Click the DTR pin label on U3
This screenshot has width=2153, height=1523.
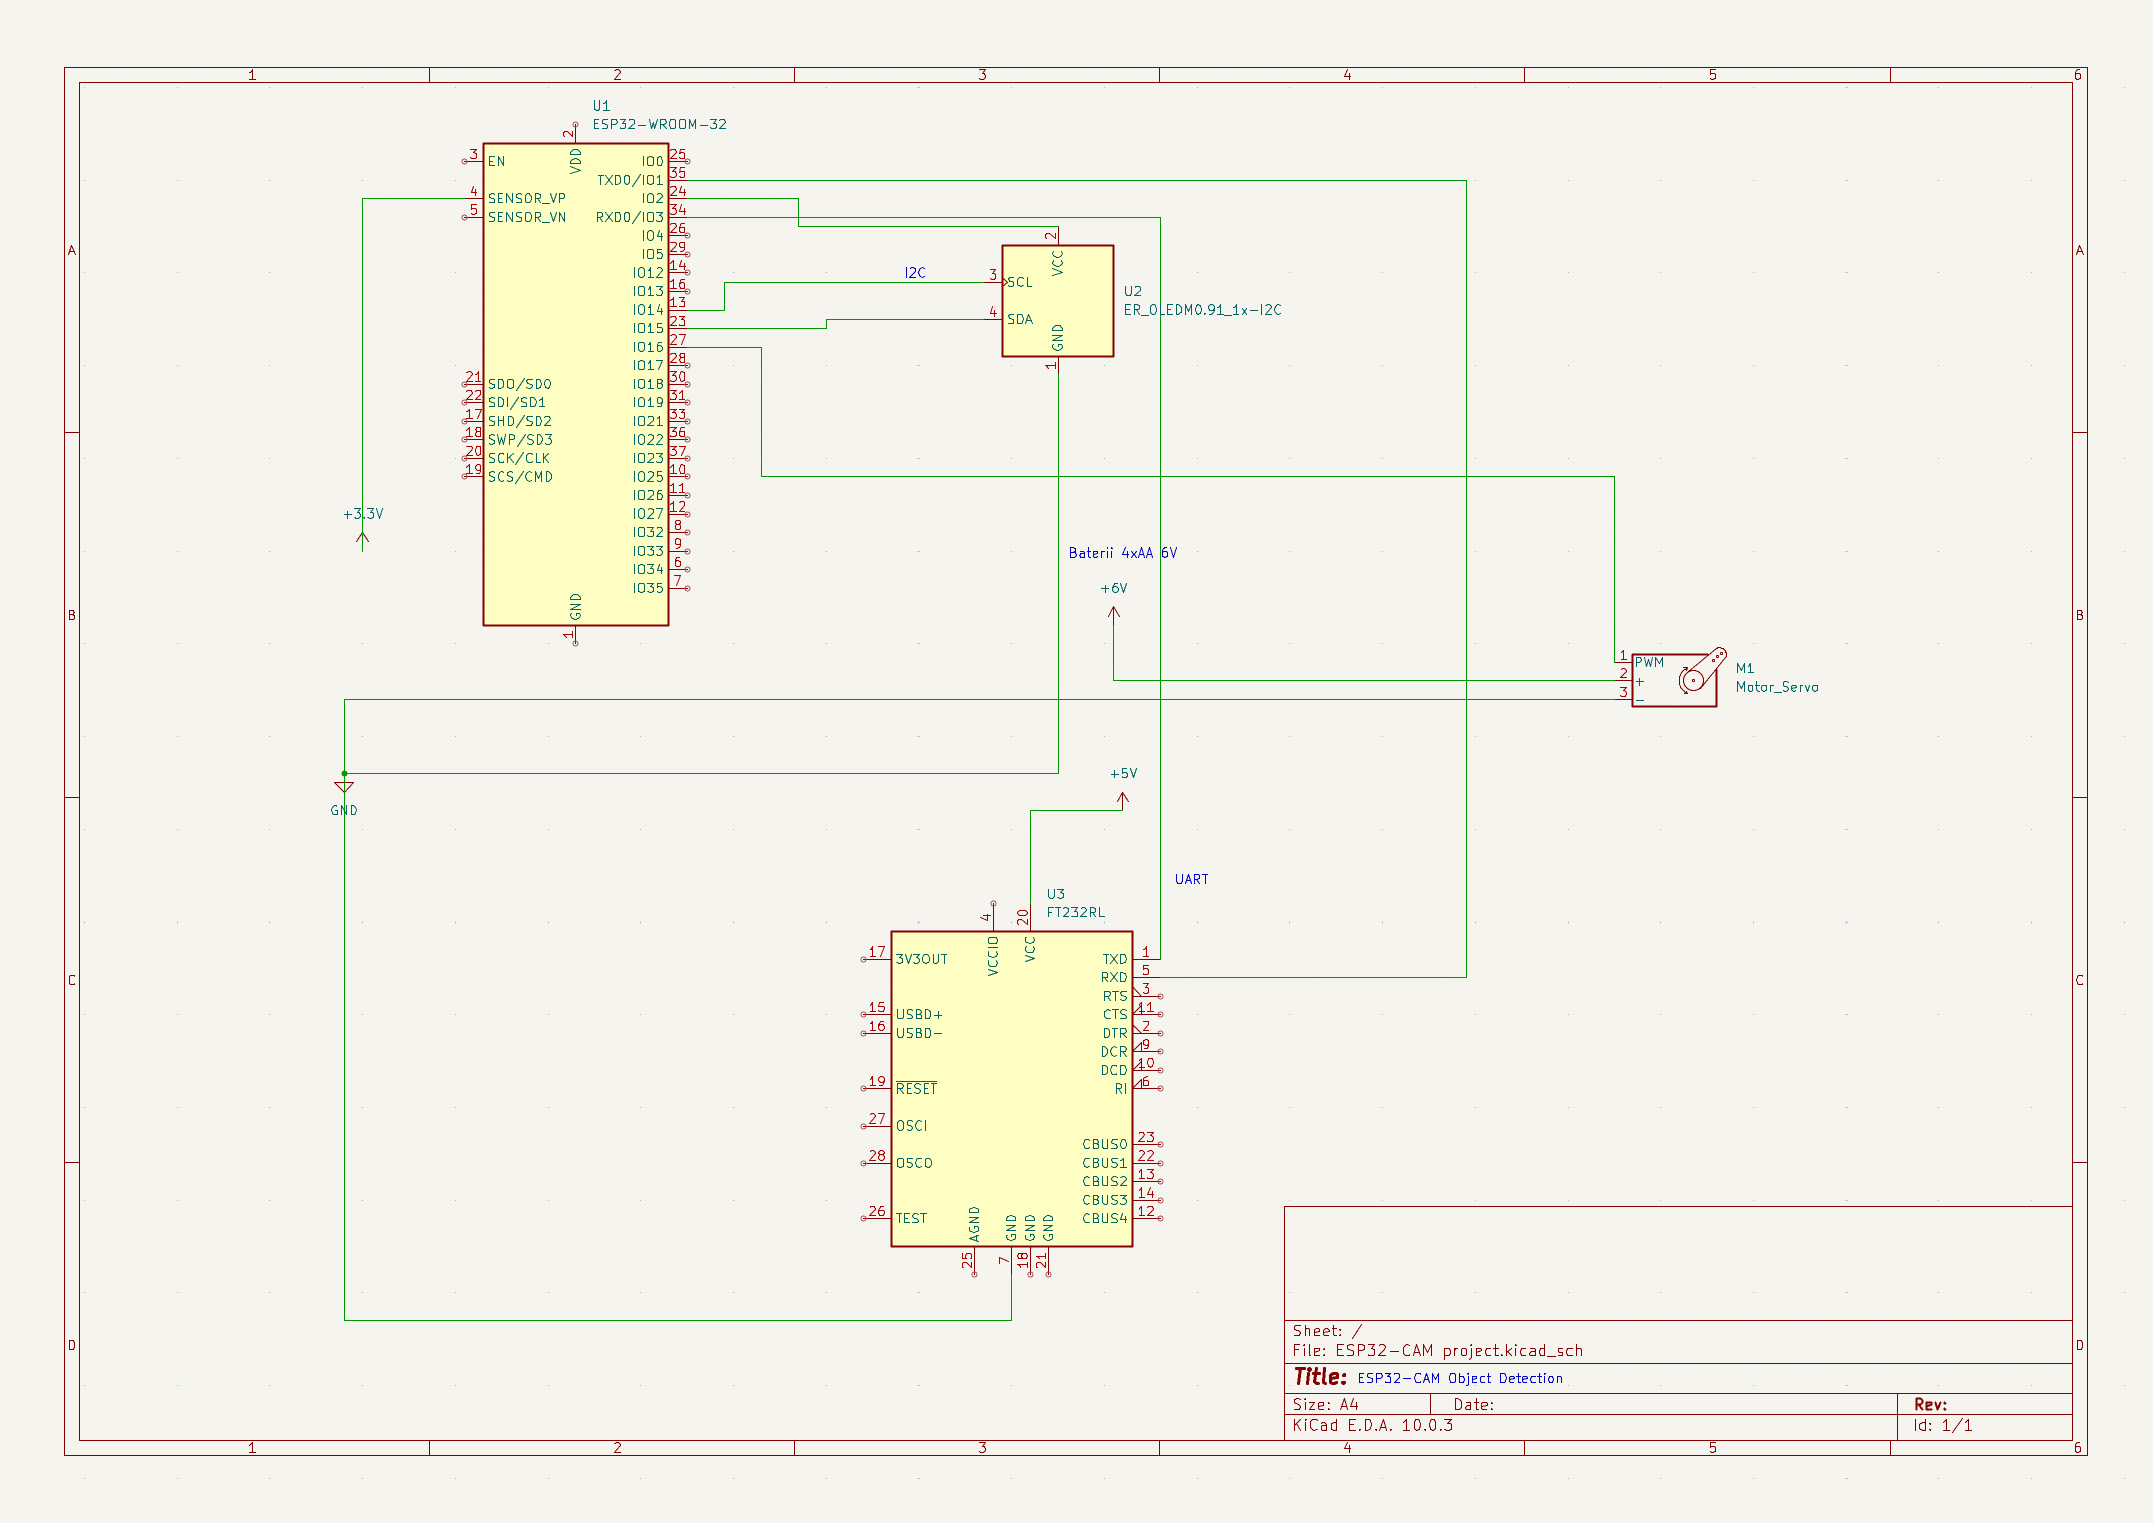(x=1115, y=1033)
